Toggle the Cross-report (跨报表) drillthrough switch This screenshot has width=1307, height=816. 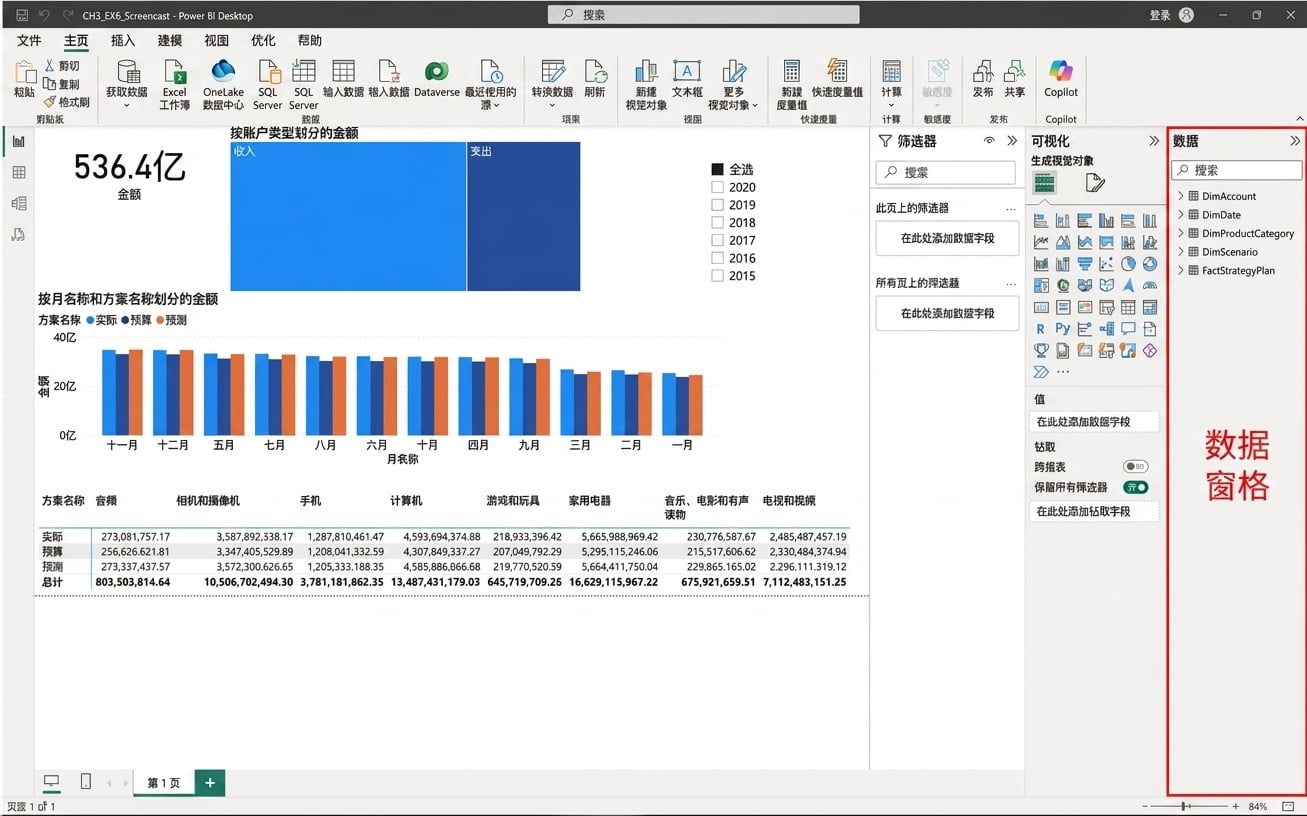[1135, 467]
